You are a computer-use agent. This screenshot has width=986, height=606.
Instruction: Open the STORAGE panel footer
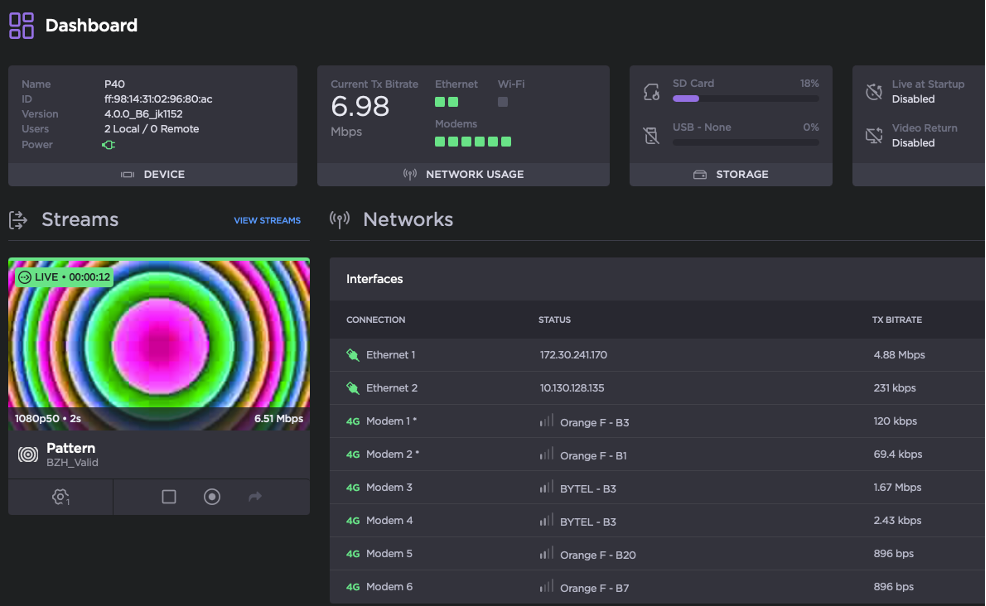731,174
